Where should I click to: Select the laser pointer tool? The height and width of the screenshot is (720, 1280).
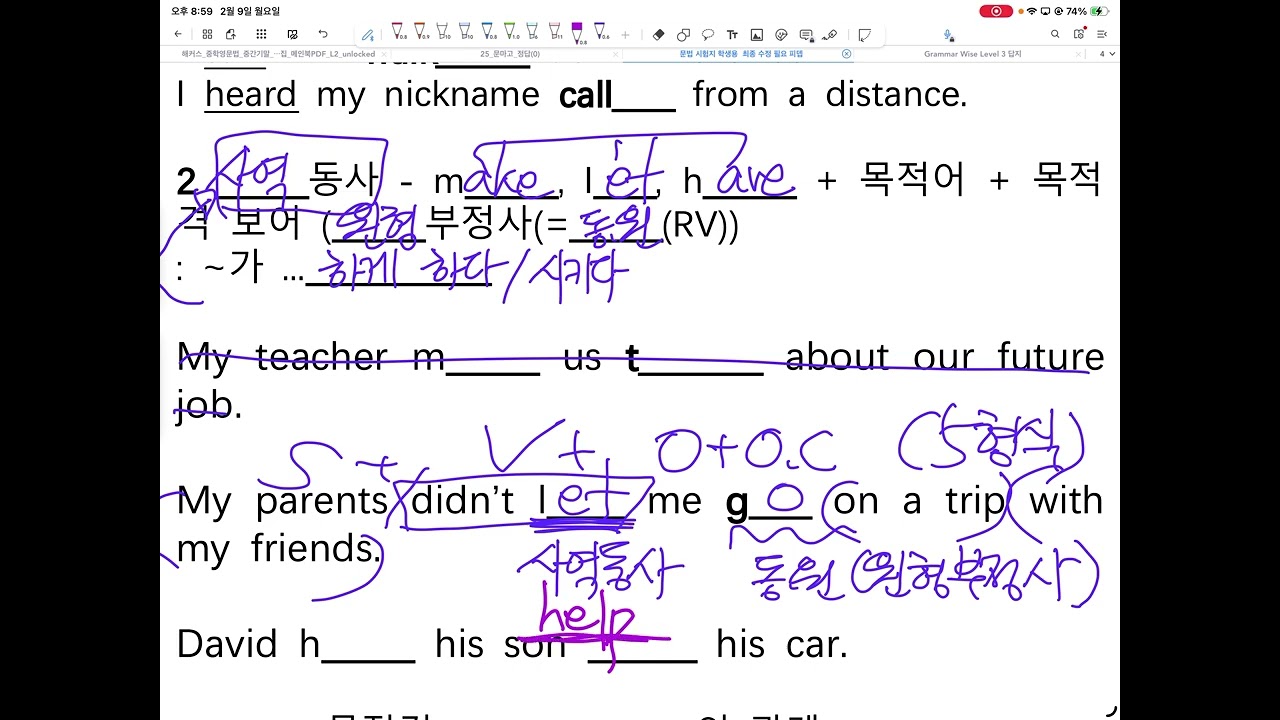pos(829,35)
